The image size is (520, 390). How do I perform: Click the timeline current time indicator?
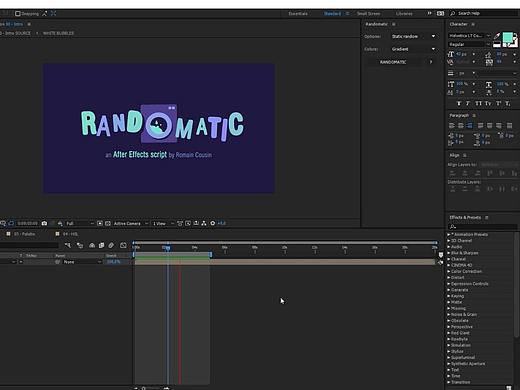click(168, 247)
